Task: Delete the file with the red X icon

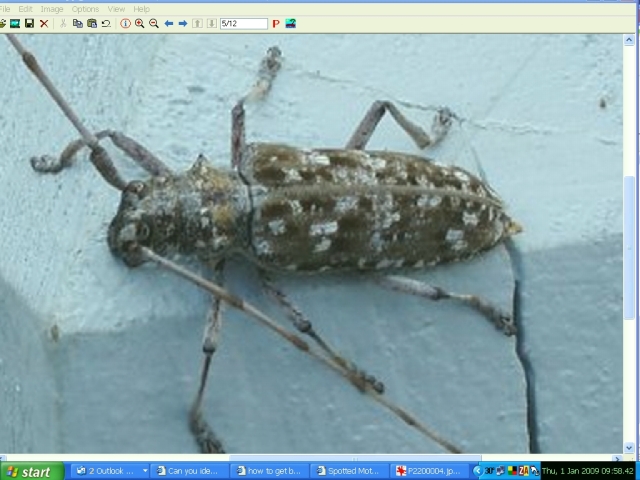Action: point(44,23)
